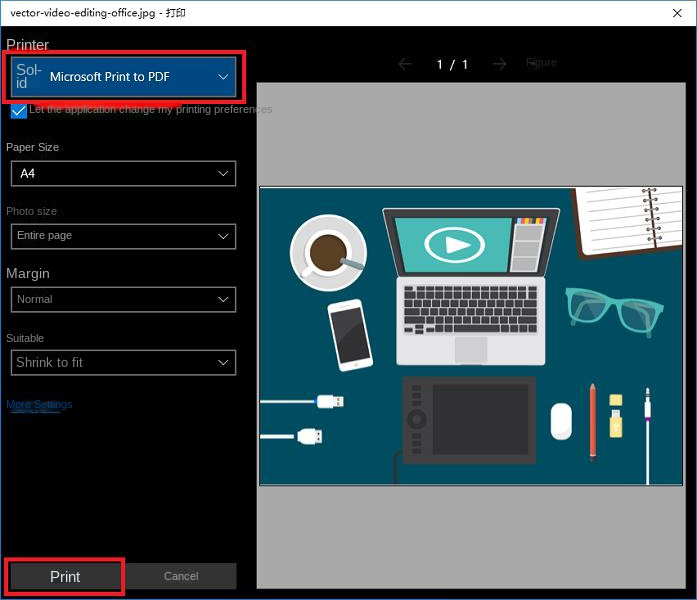The width and height of the screenshot is (697, 600).
Task: Click the white smartphone in the preview image
Action: click(x=349, y=335)
